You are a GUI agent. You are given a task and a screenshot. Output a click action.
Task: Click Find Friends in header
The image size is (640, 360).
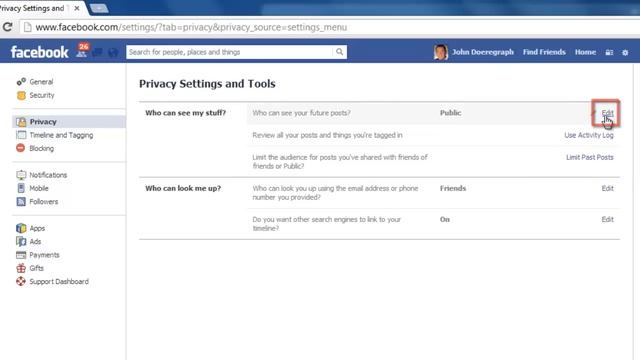pyautogui.click(x=544, y=52)
